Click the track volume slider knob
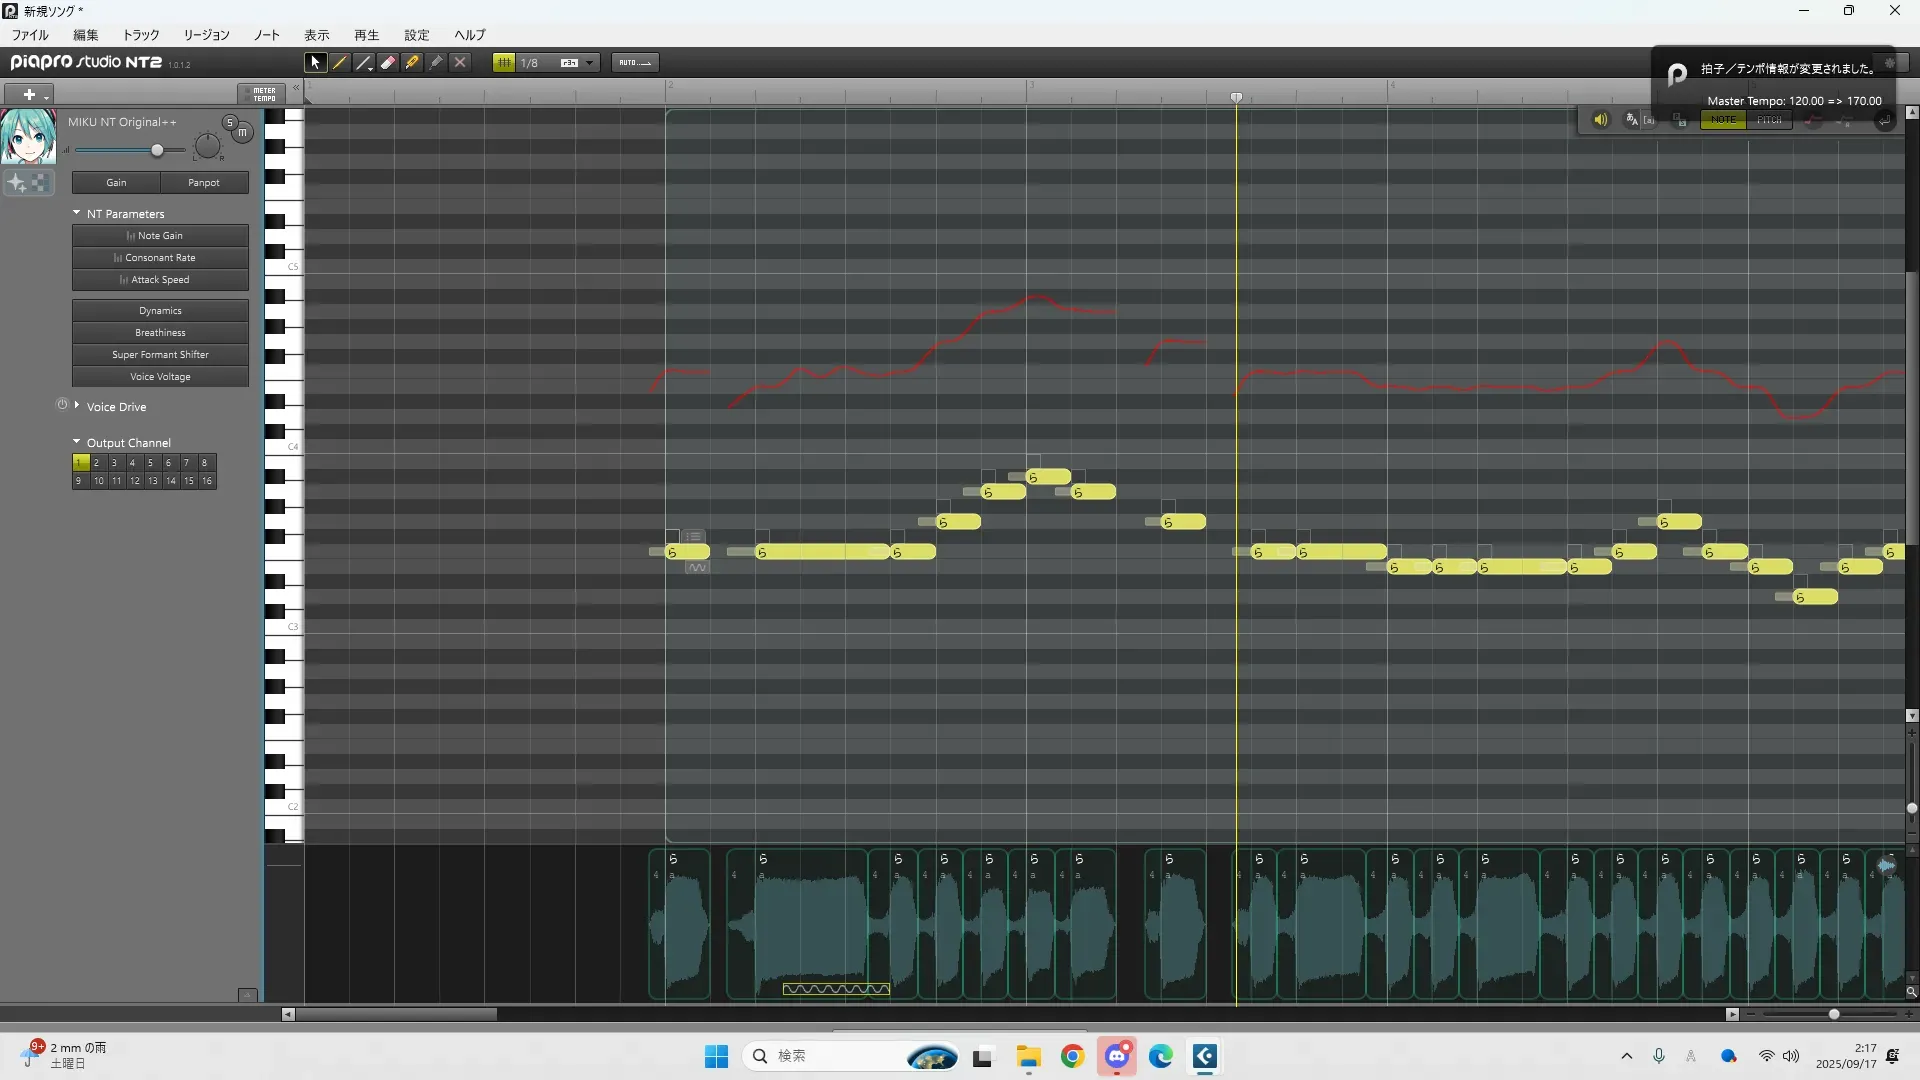This screenshot has height=1080, width=1920. tap(157, 150)
